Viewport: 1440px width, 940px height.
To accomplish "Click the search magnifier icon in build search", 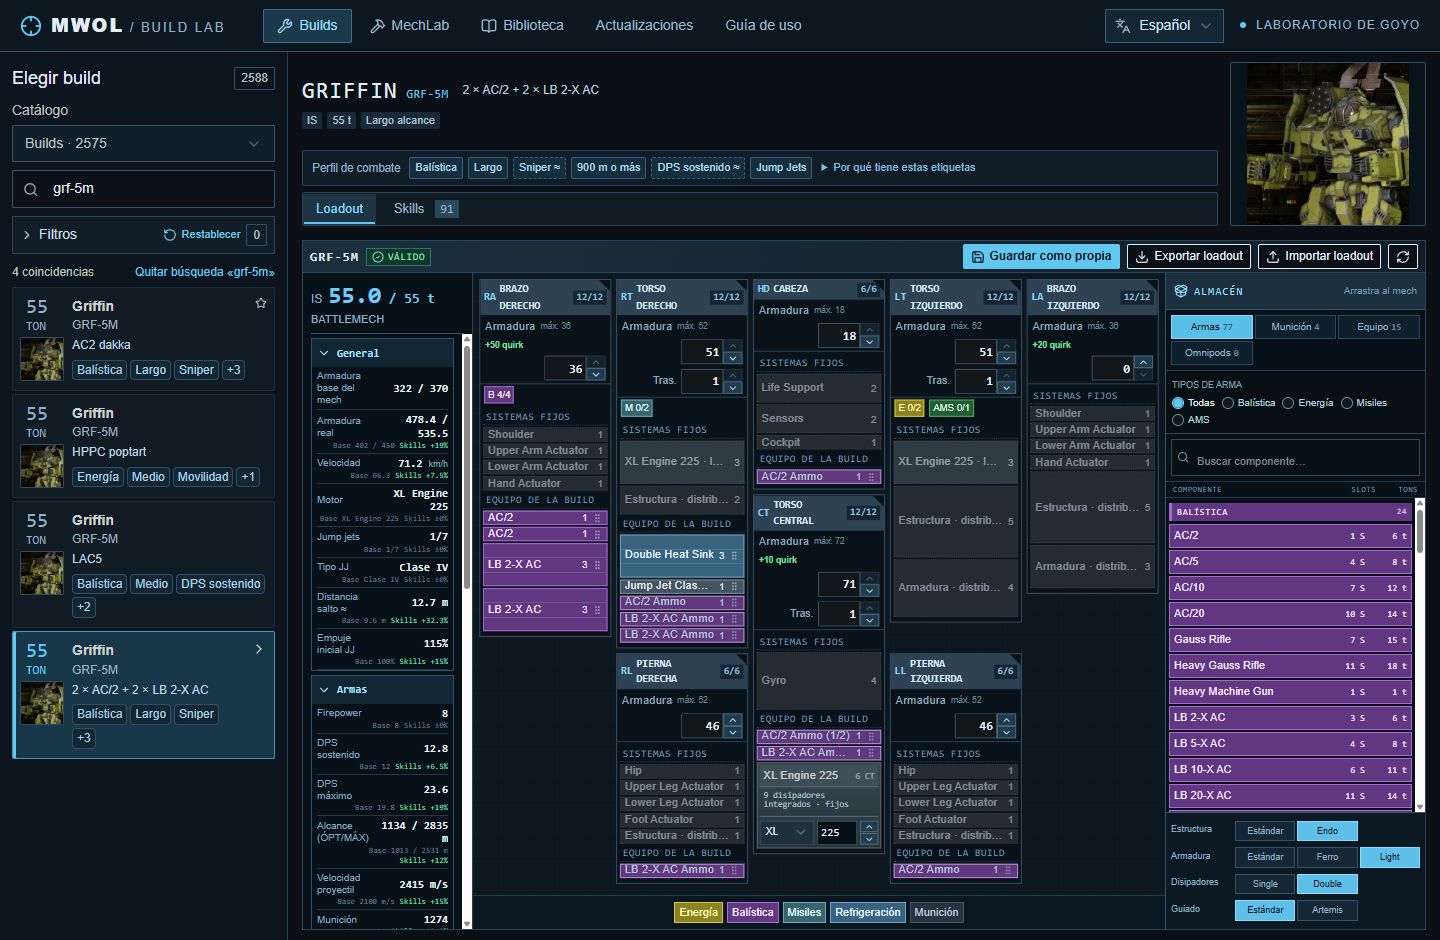I will [x=31, y=189].
